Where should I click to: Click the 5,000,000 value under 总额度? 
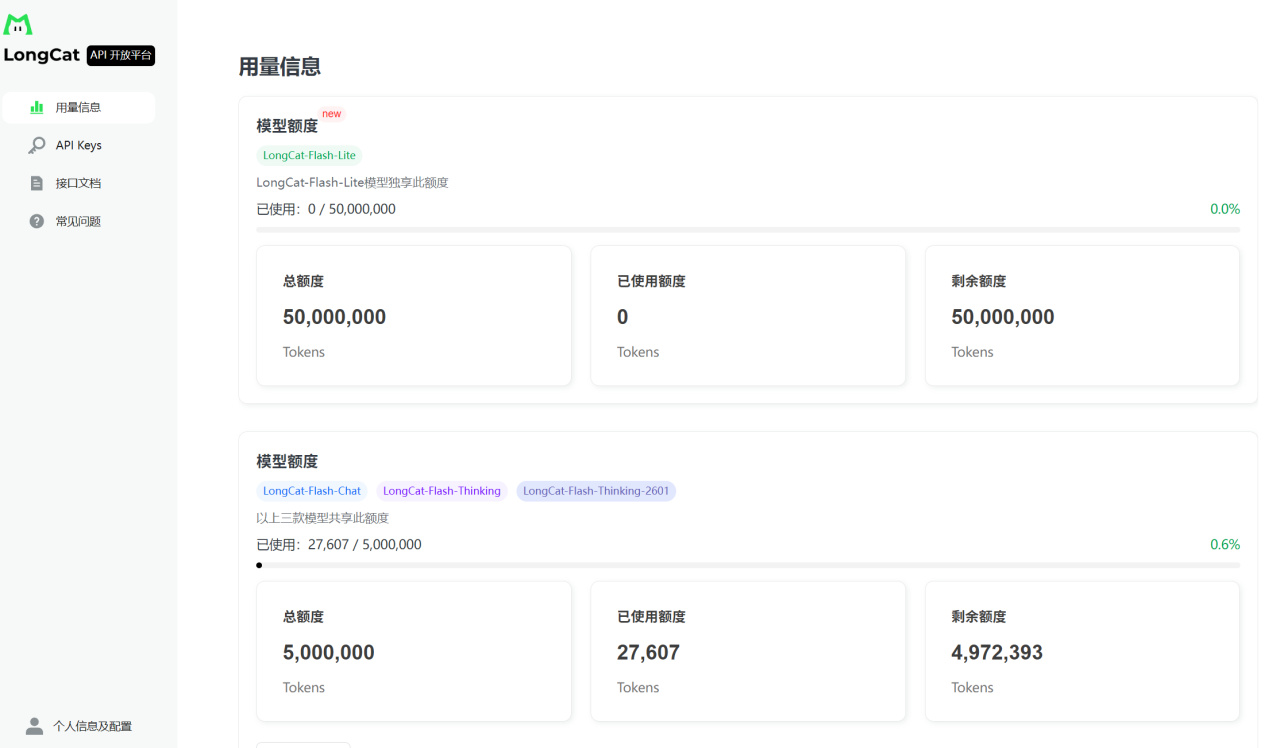pyautogui.click(x=329, y=653)
